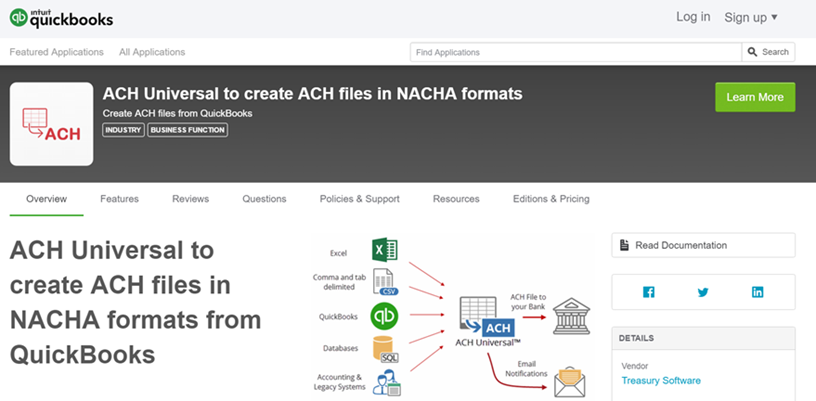Click the INDUSTRY tag

[123, 130]
